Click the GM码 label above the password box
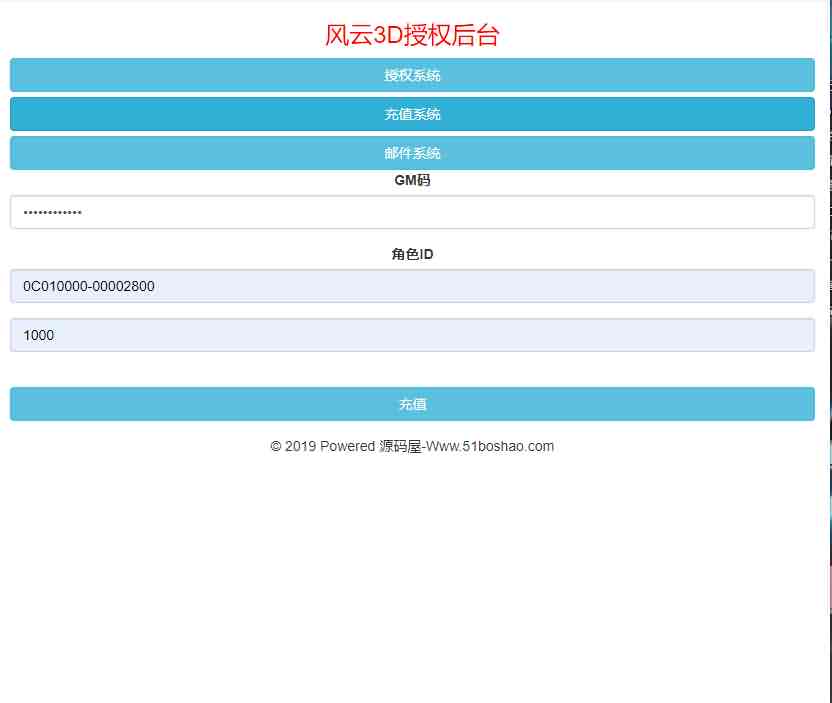 pos(412,180)
